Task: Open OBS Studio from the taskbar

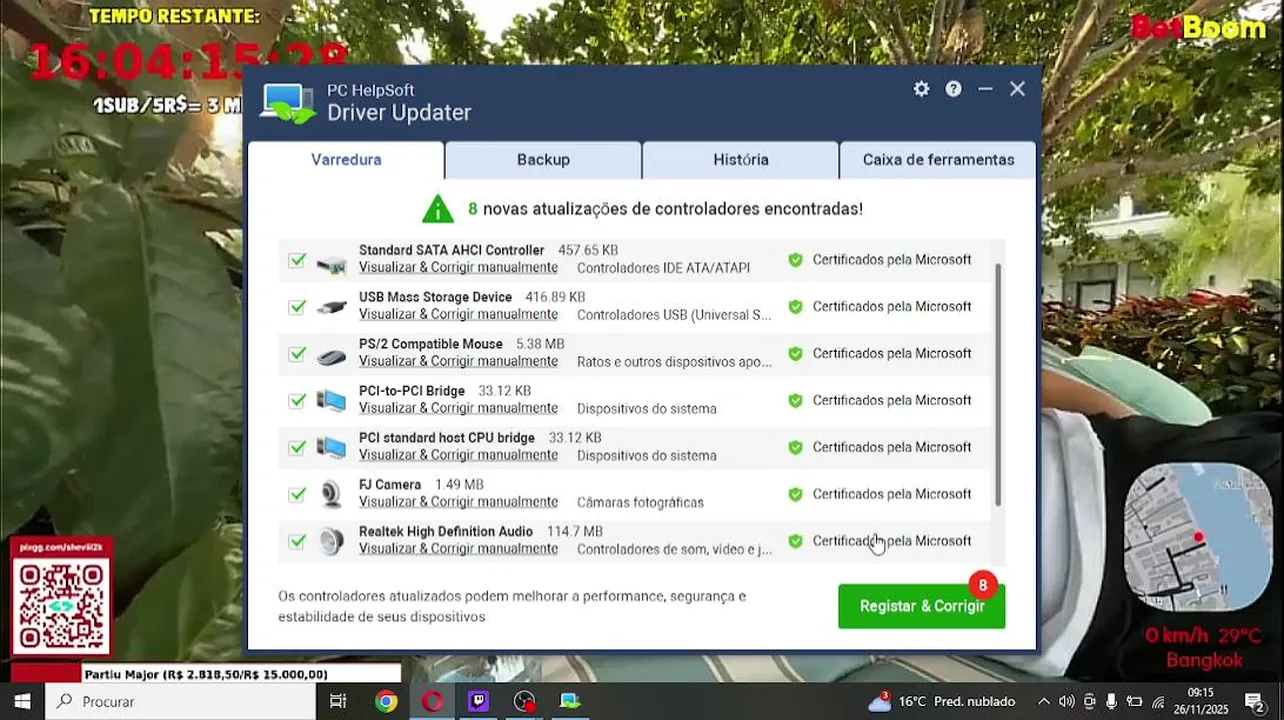Action: pos(524,701)
